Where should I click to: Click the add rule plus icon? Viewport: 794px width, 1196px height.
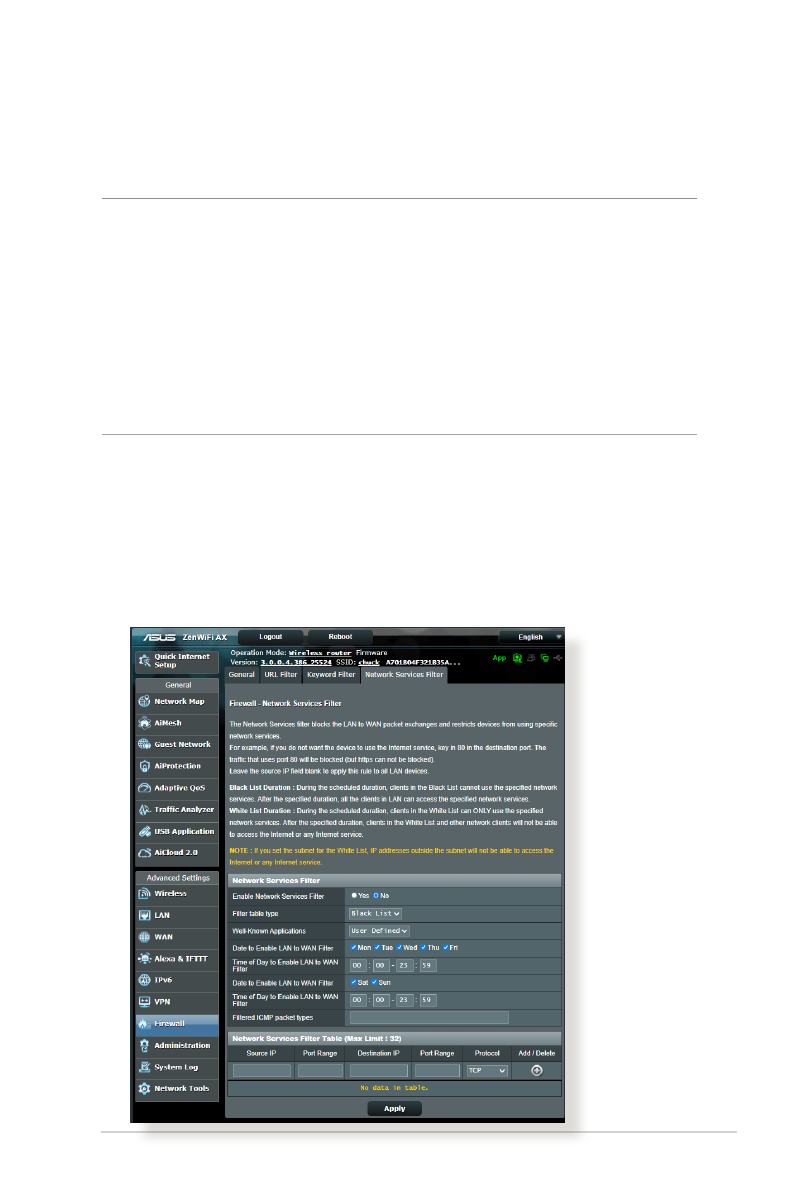point(536,1070)
